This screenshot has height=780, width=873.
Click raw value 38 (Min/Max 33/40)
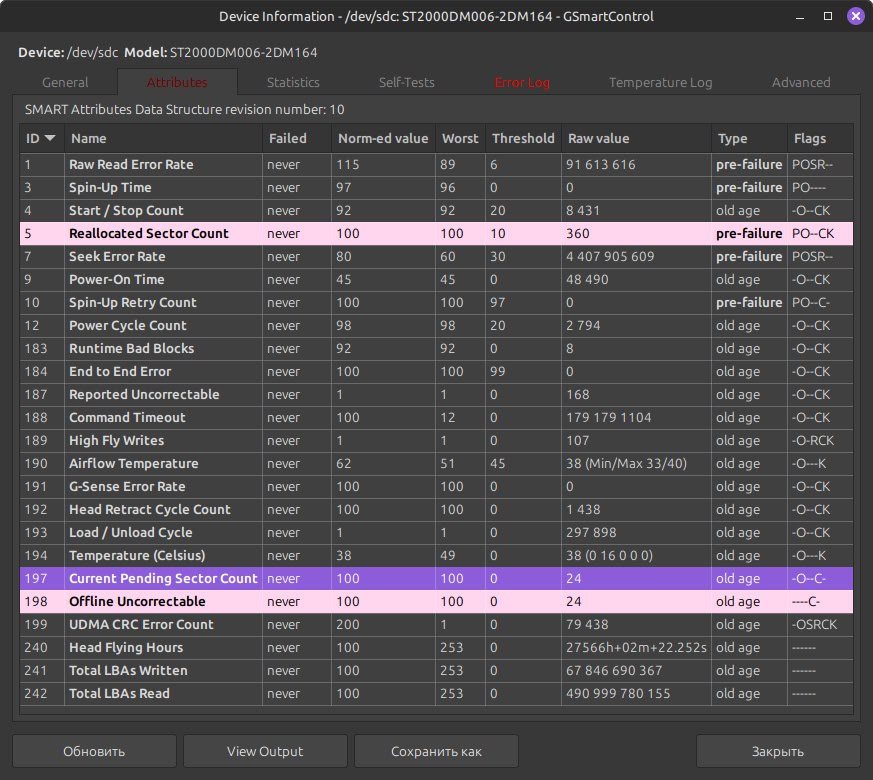click(626, 464)
